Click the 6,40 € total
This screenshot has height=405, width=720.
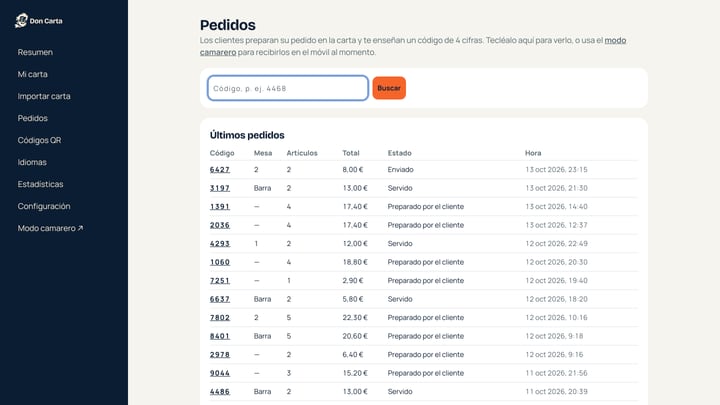pos(353,355)
